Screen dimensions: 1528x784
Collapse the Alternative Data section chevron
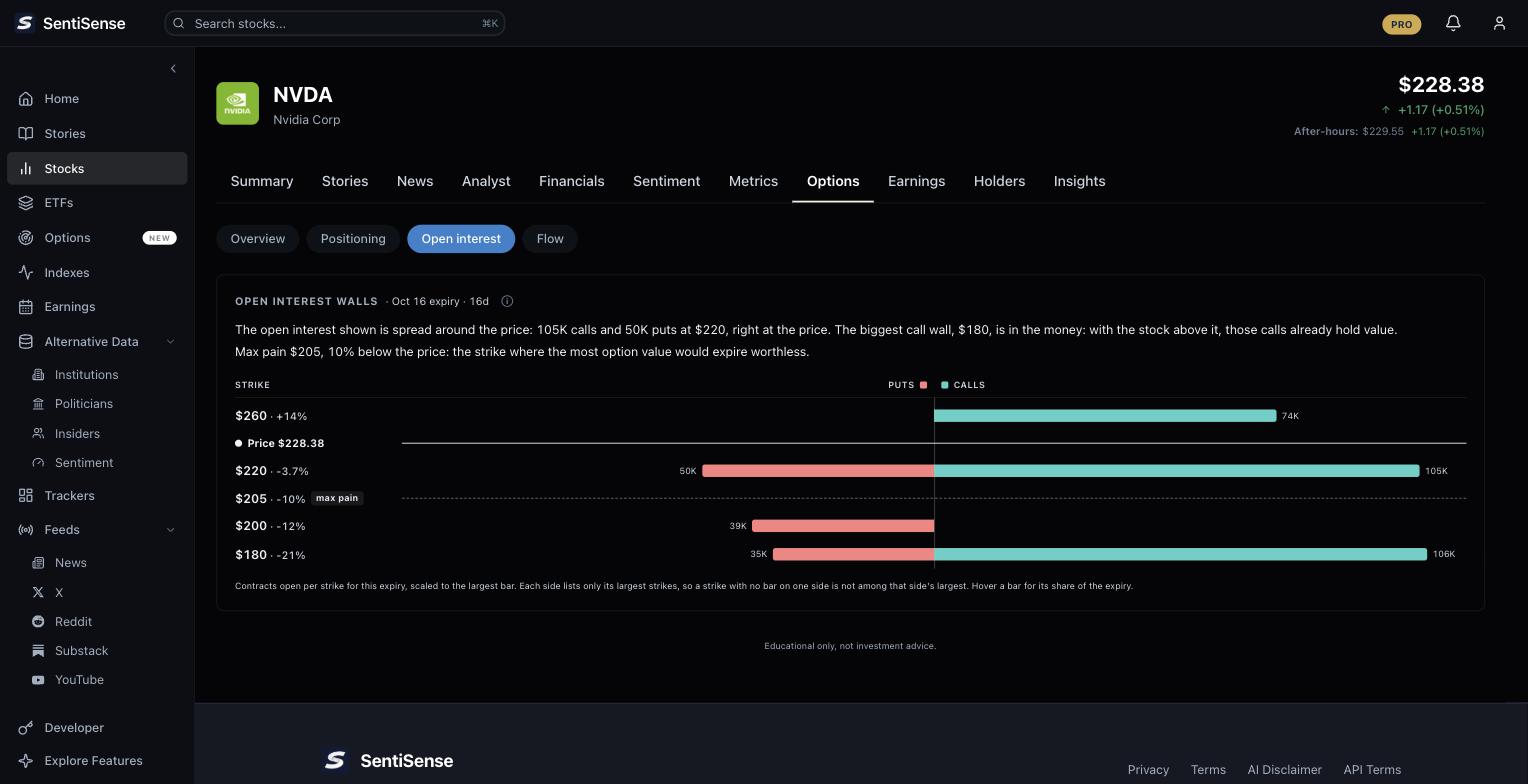coord(170,342)
